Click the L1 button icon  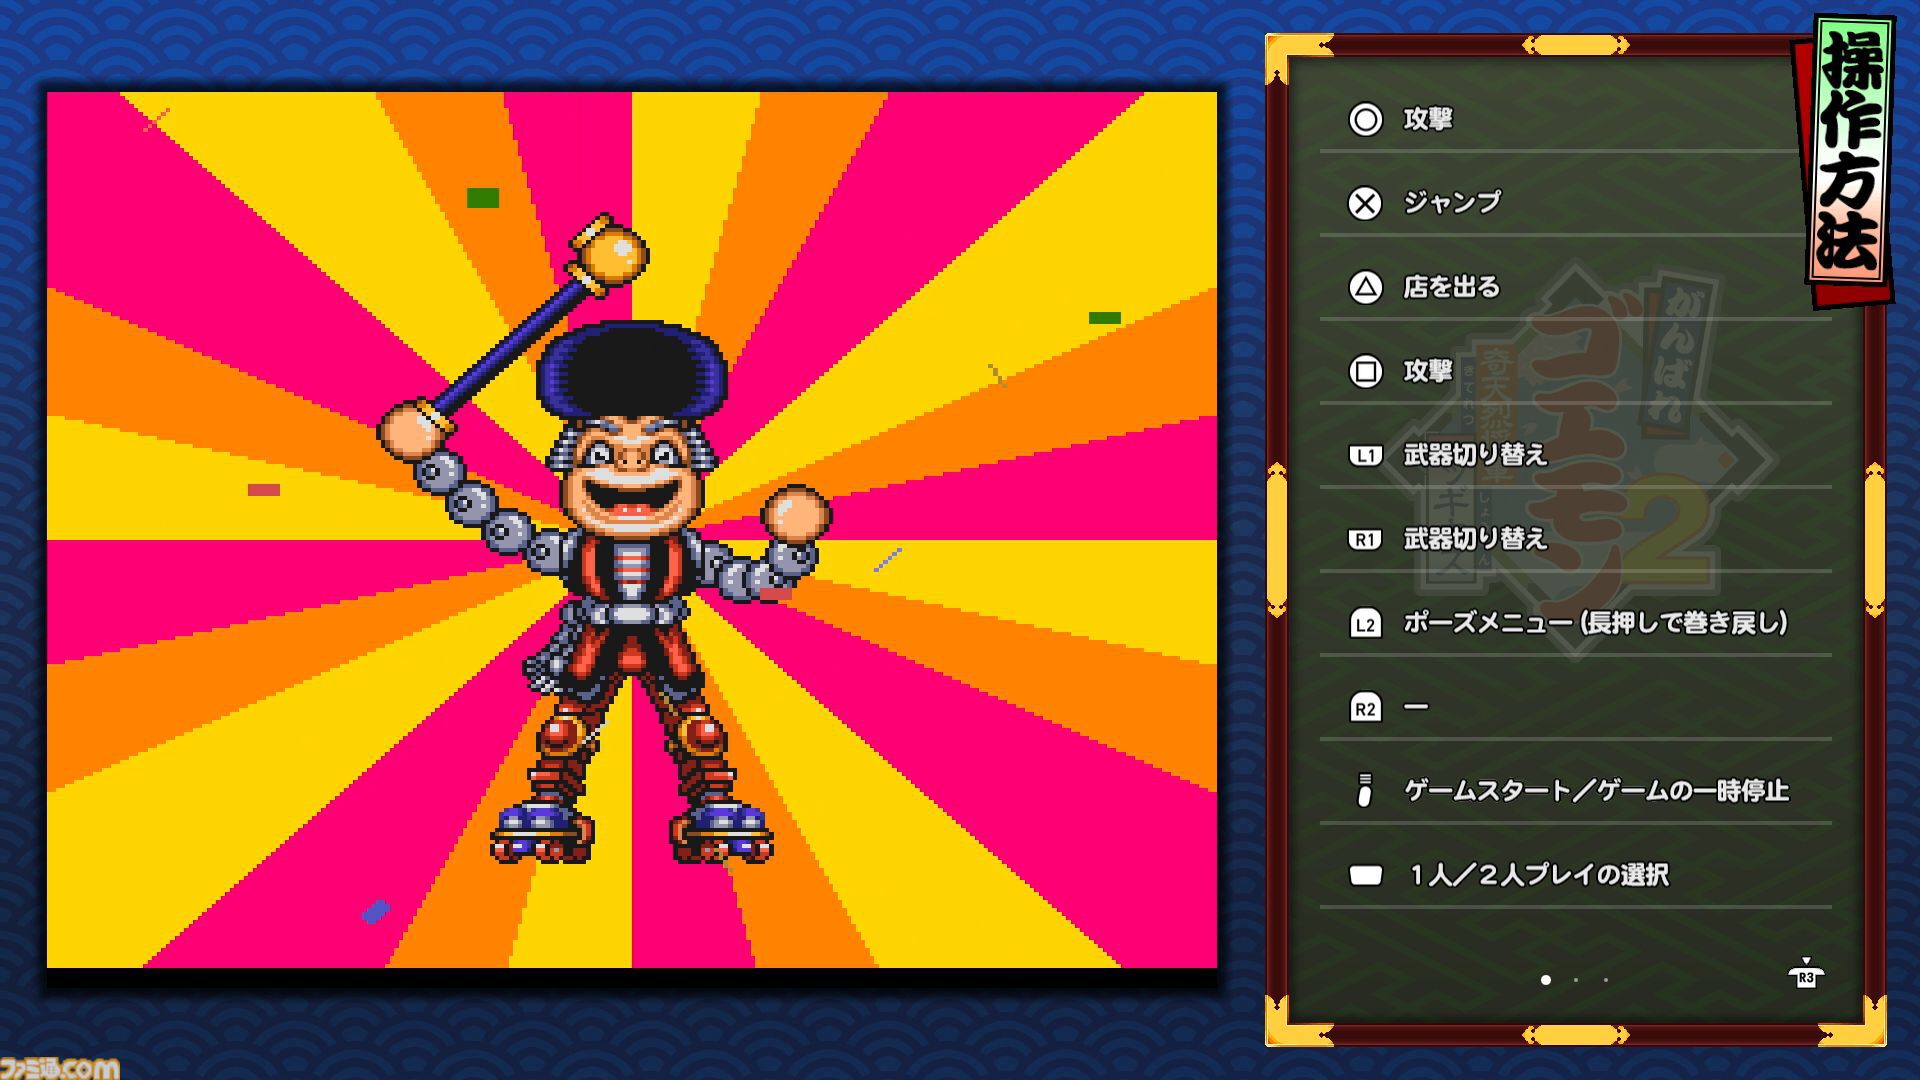pos(1365,456)
